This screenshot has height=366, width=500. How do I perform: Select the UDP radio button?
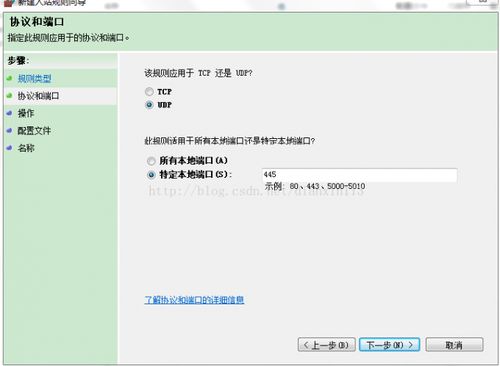(149, 105)
